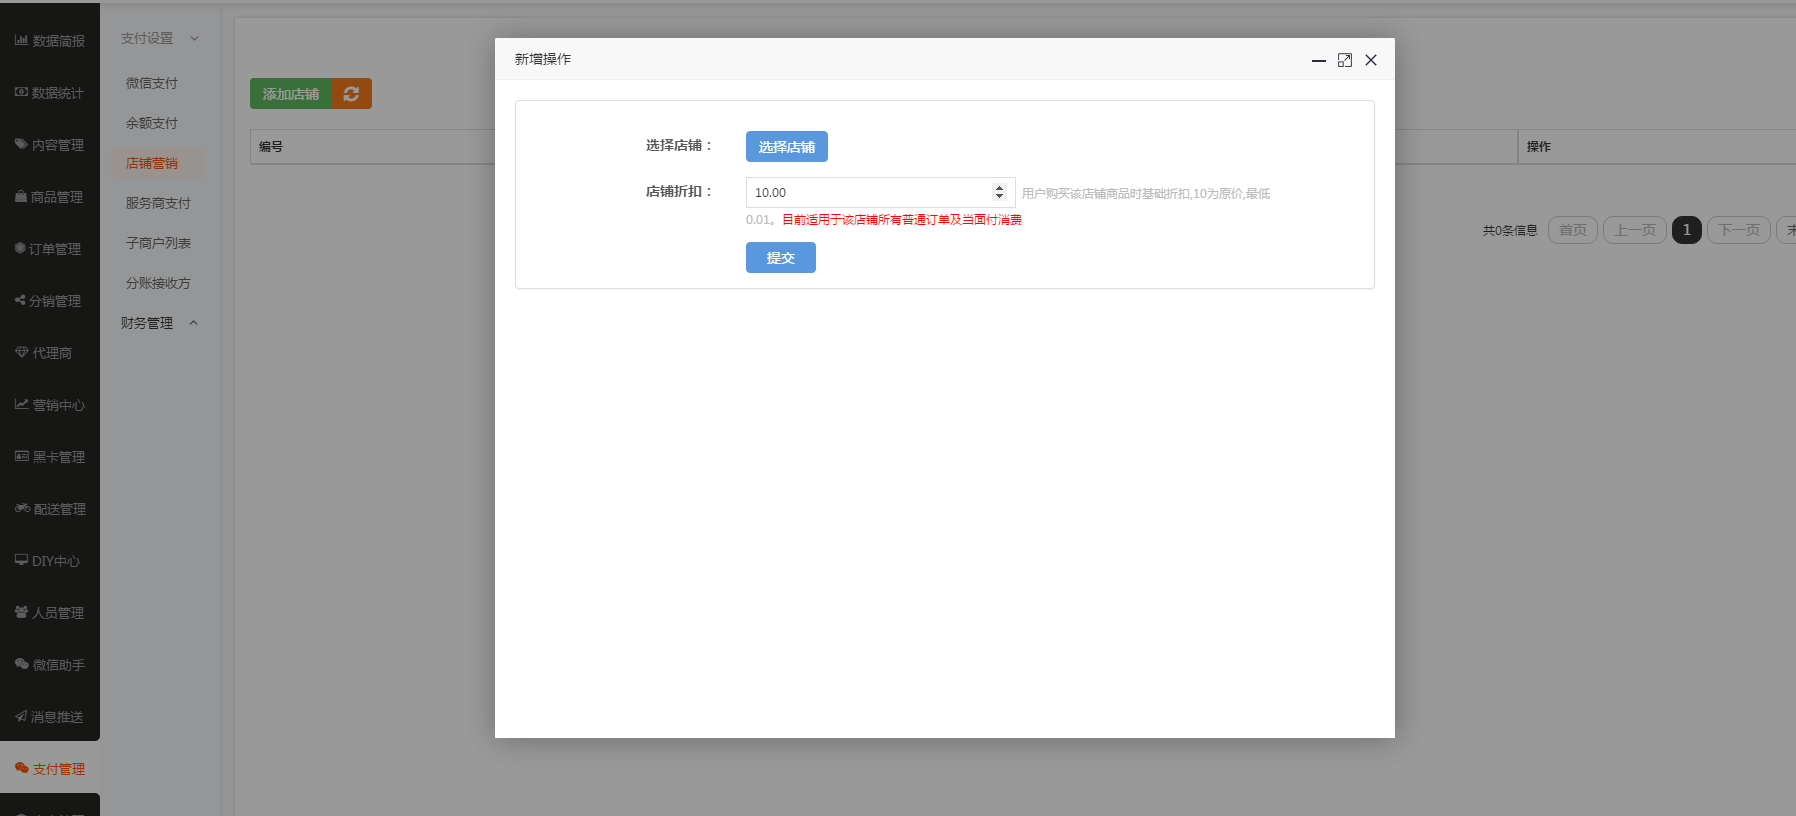Screen dimensions: 1796x816
Task: Click the green 添加店铺 button
Action: tap(290, 94)
